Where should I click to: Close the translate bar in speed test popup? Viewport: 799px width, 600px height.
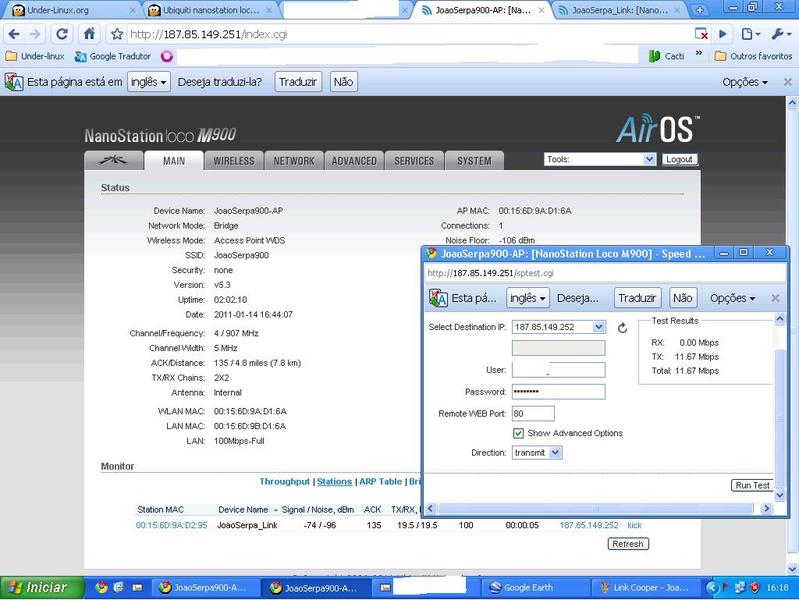pos(775,298)
